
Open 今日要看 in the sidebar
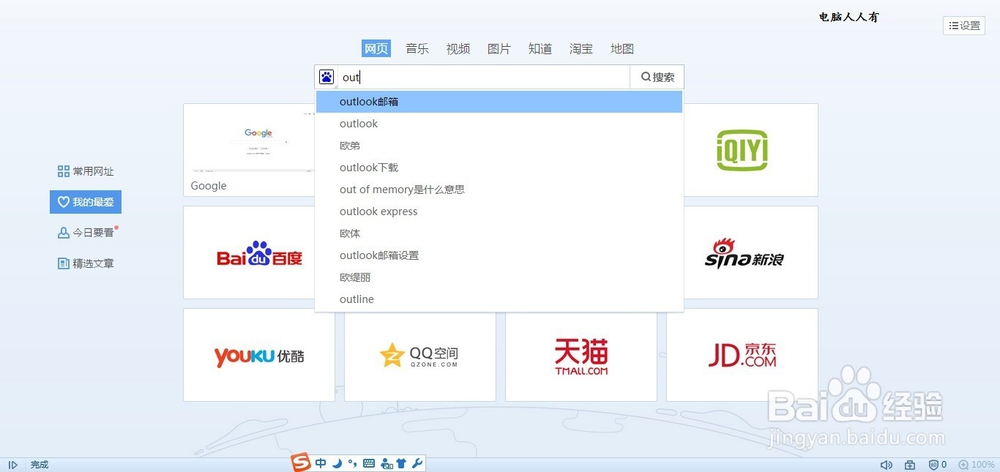click(85, 233)
